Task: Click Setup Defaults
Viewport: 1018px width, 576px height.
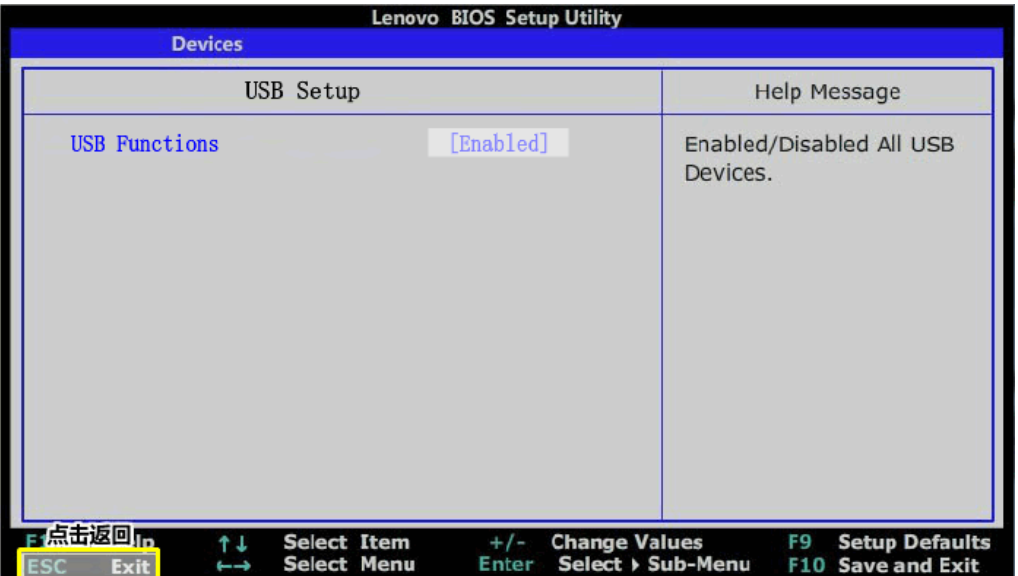Action: pyautogui.click(x=914, y=543)
